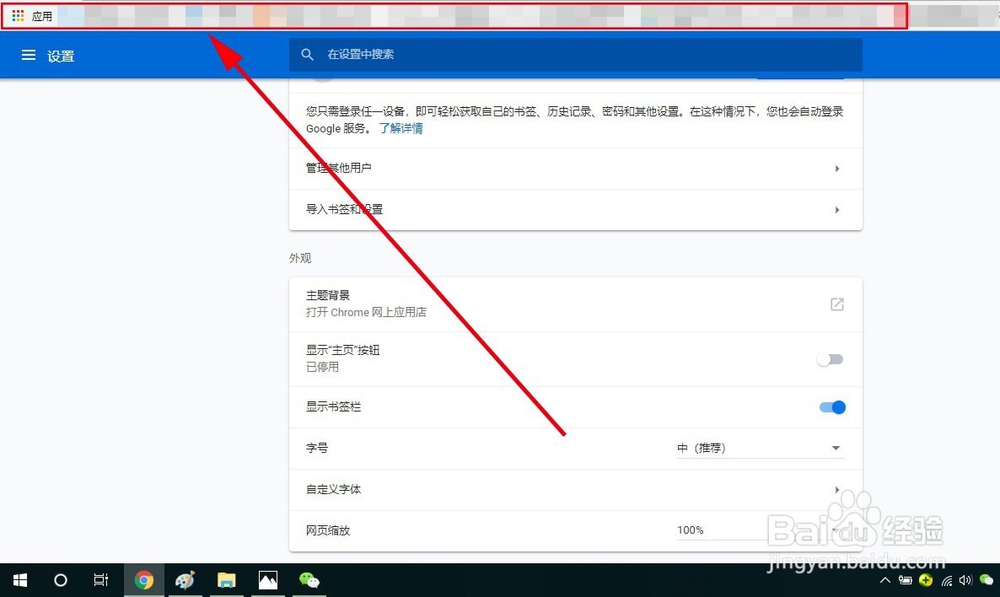The height and width of the screenshot is (597, 1000).
Task: Click the 已停用 status text
Action: coord(322,367)
